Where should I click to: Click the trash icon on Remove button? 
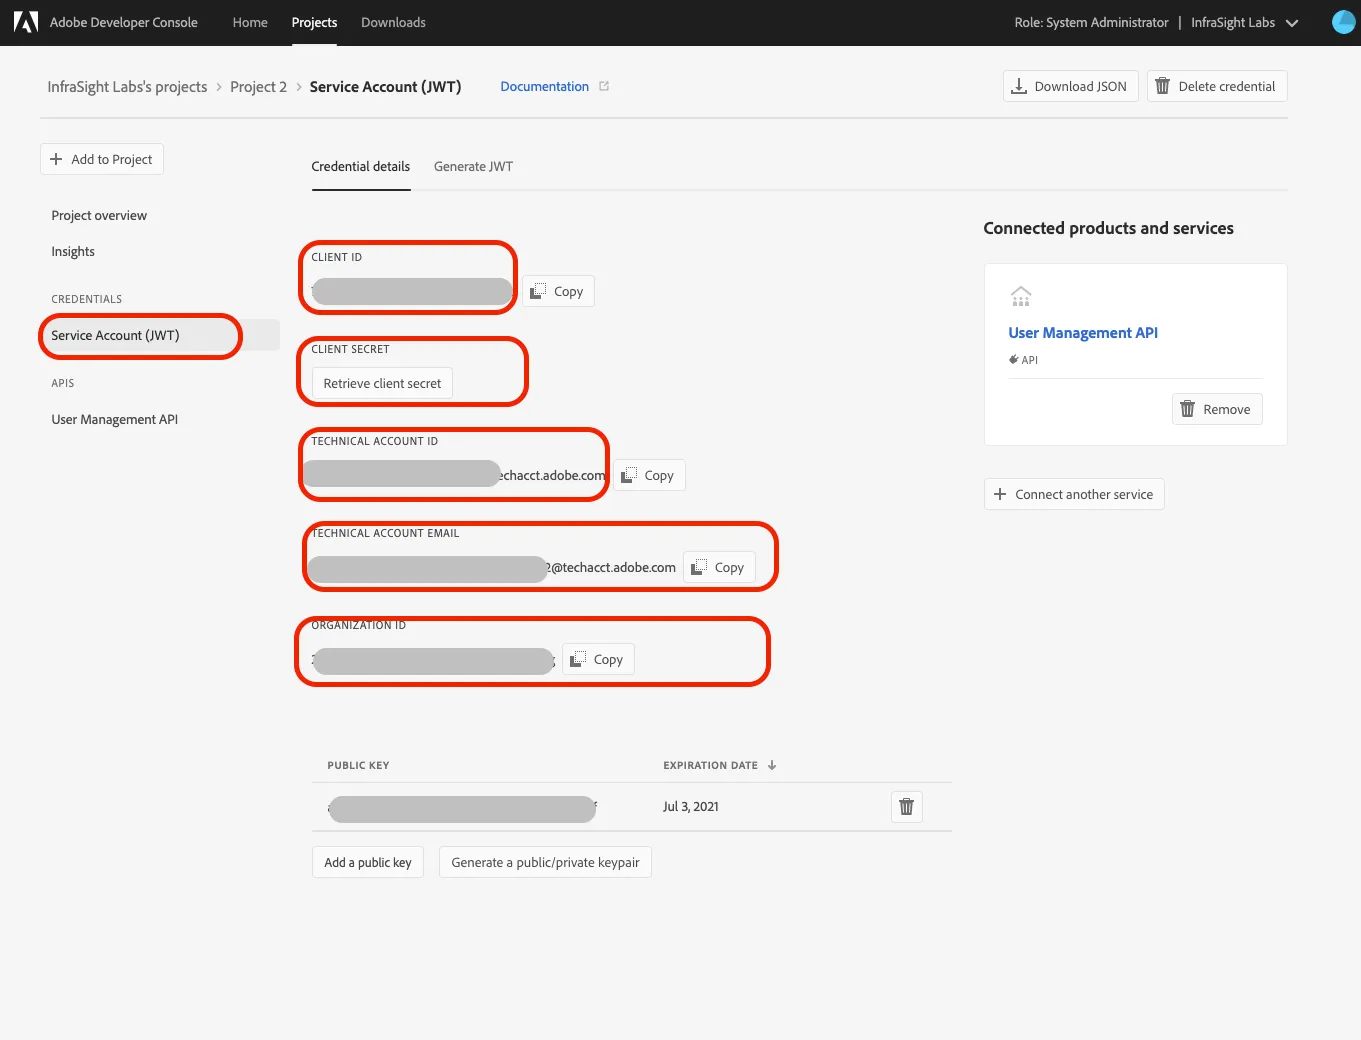click(1188, 409)
